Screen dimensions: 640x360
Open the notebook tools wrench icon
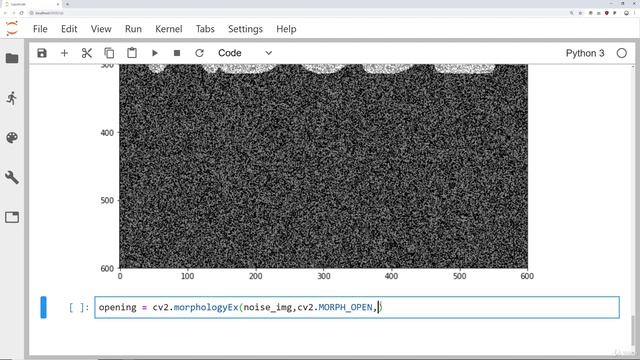tap(12, 177)
